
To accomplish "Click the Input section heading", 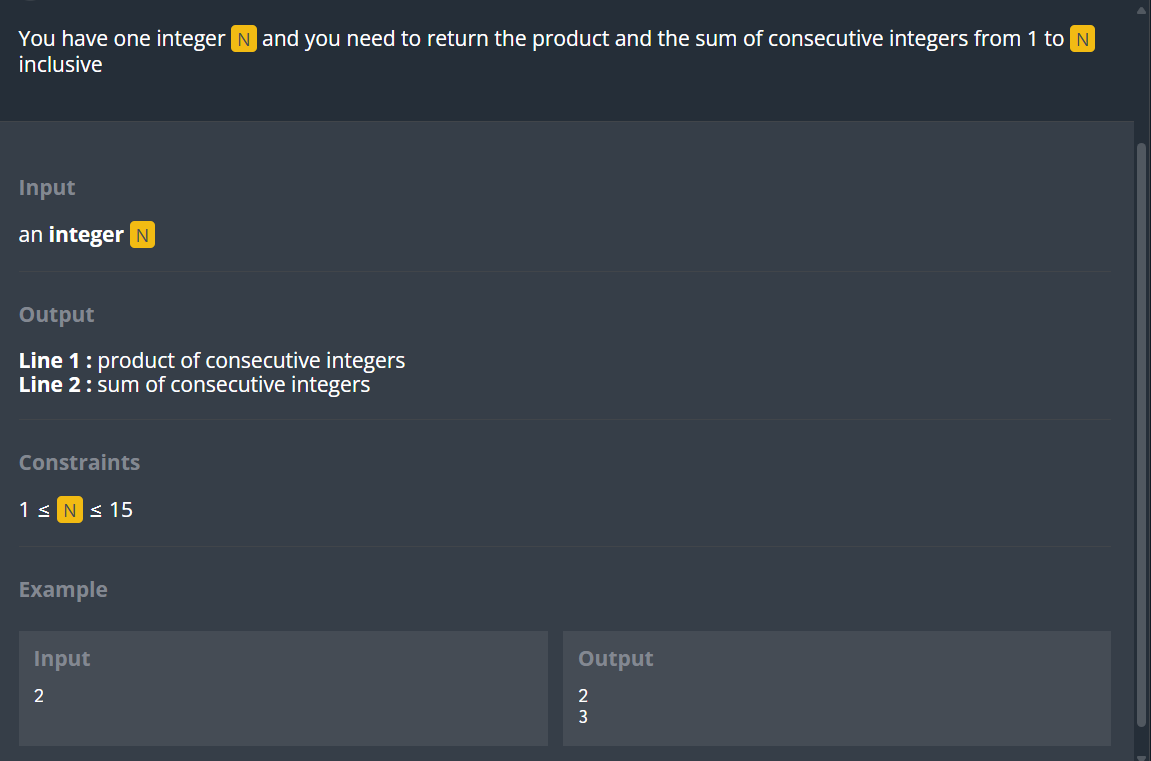I will point(47,188).
